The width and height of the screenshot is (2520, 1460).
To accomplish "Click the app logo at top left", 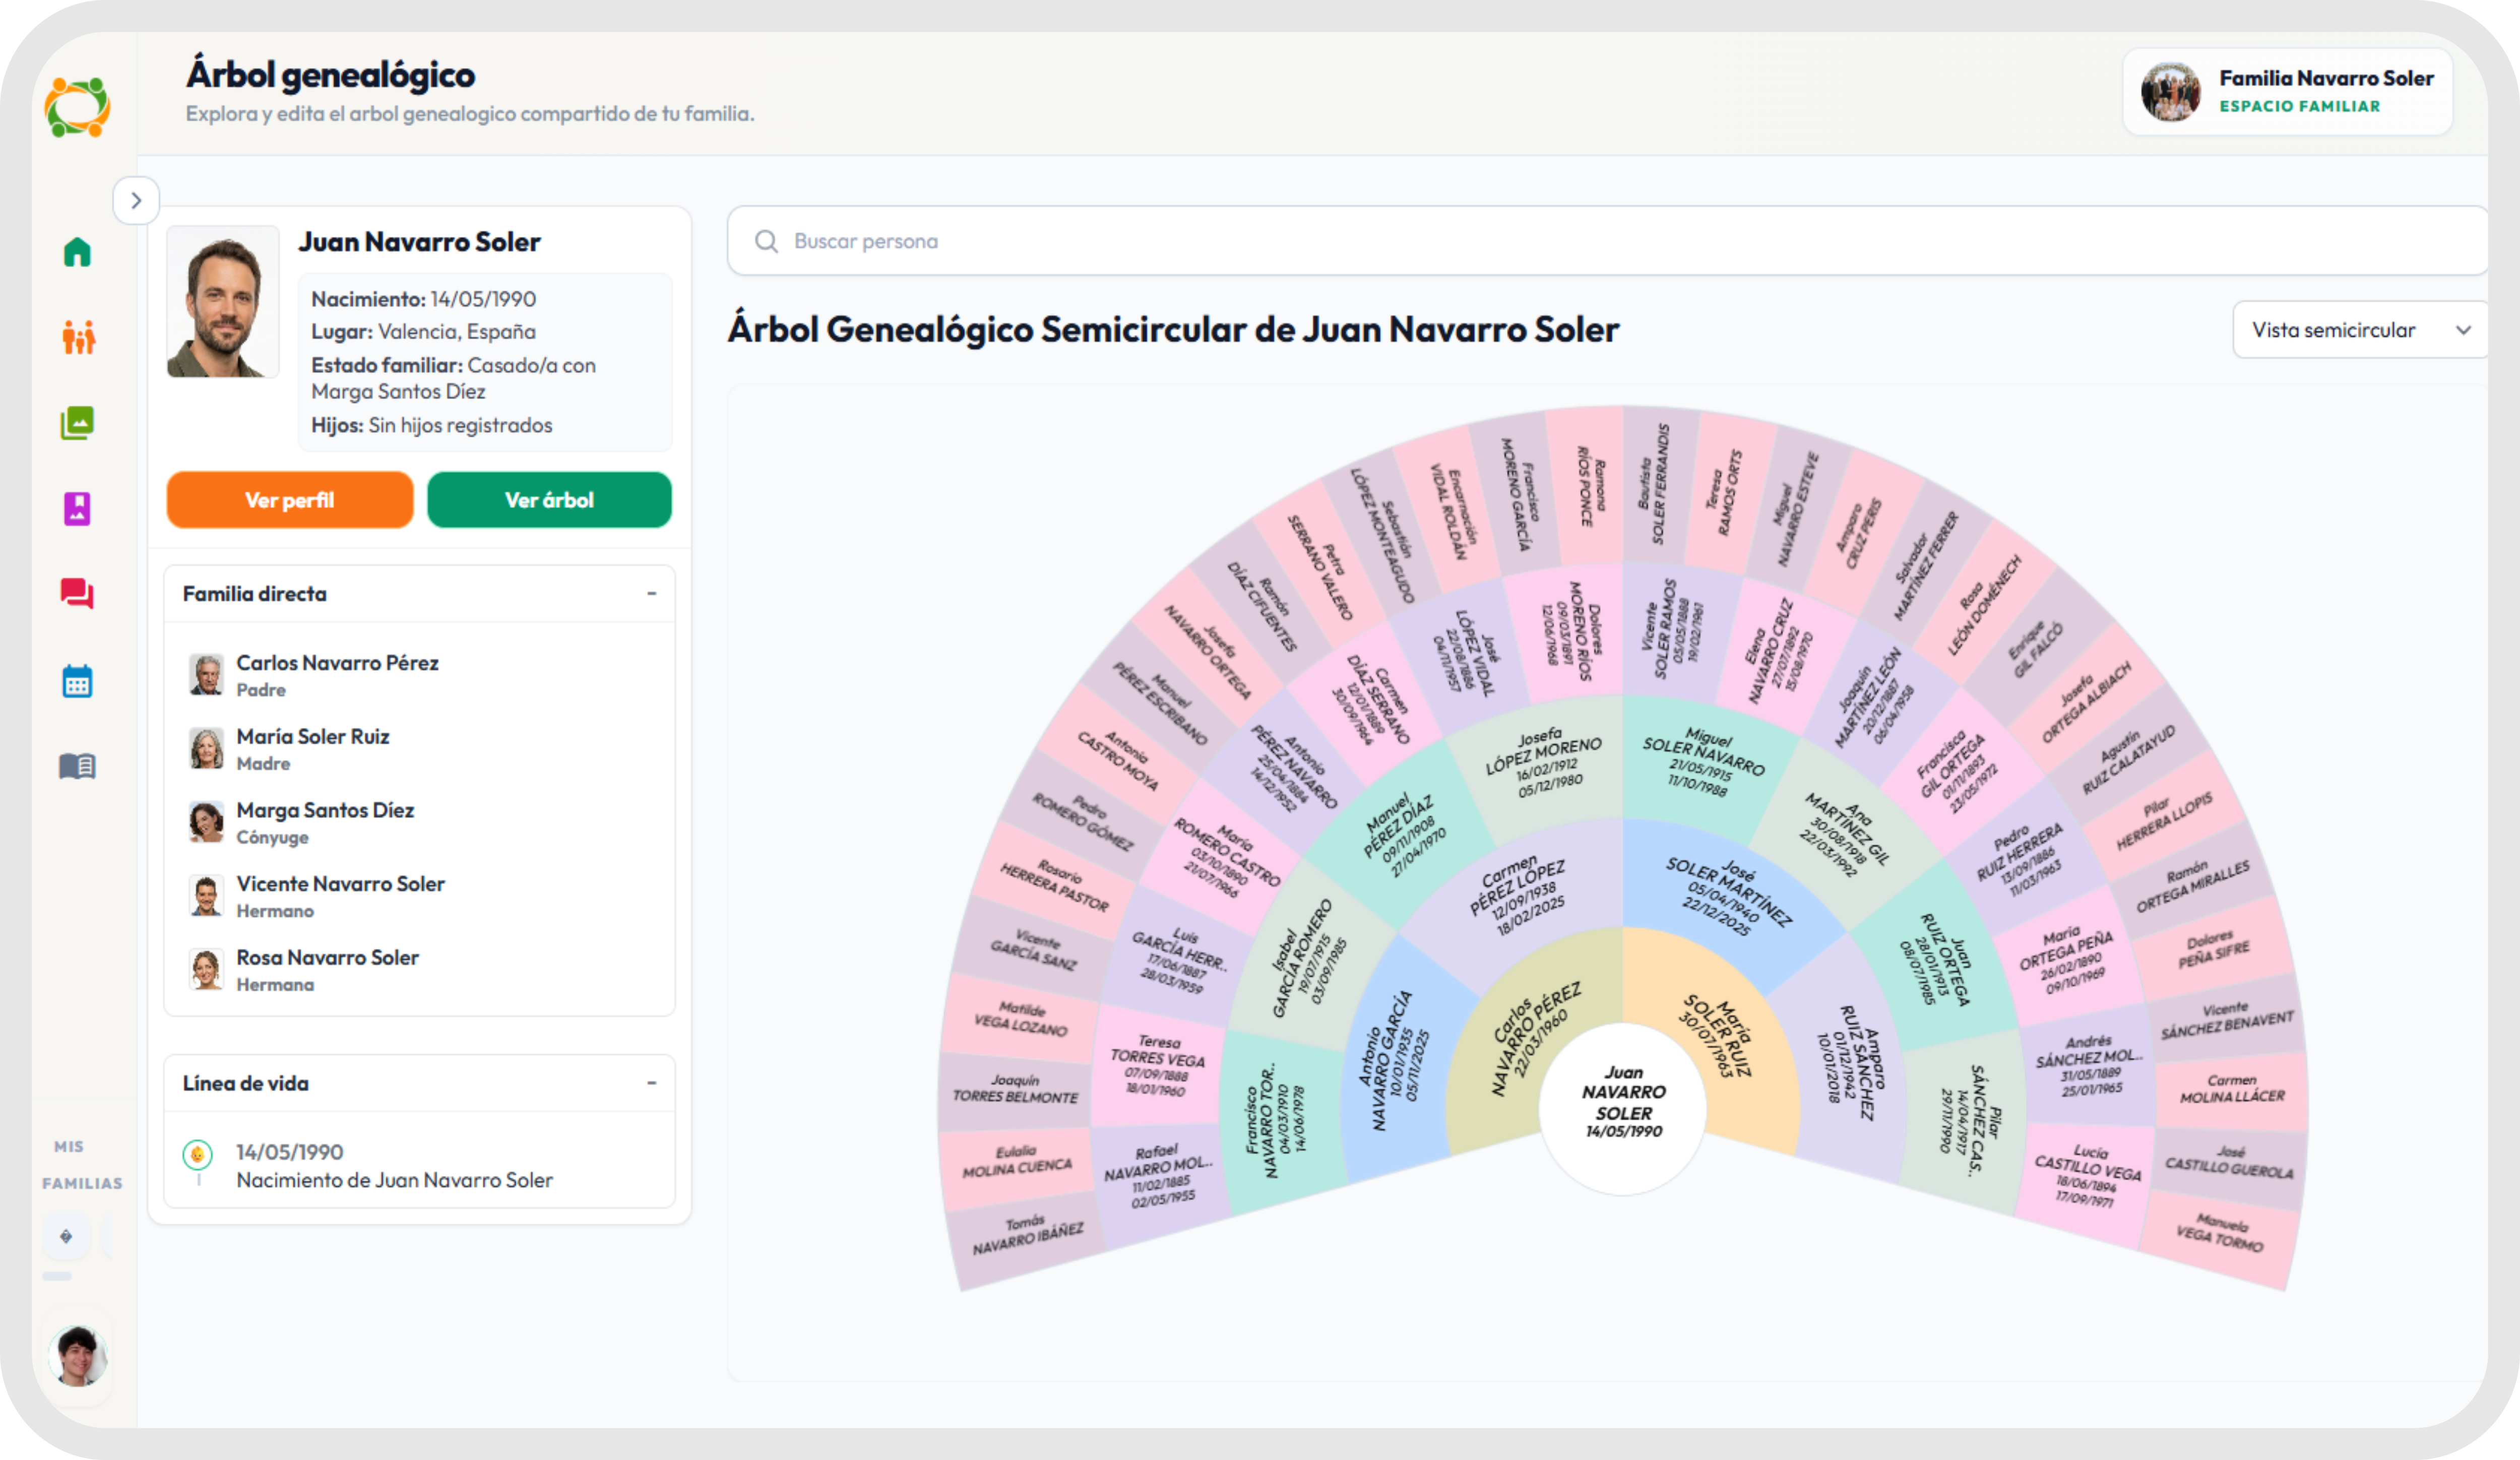I will pos(77,107).
